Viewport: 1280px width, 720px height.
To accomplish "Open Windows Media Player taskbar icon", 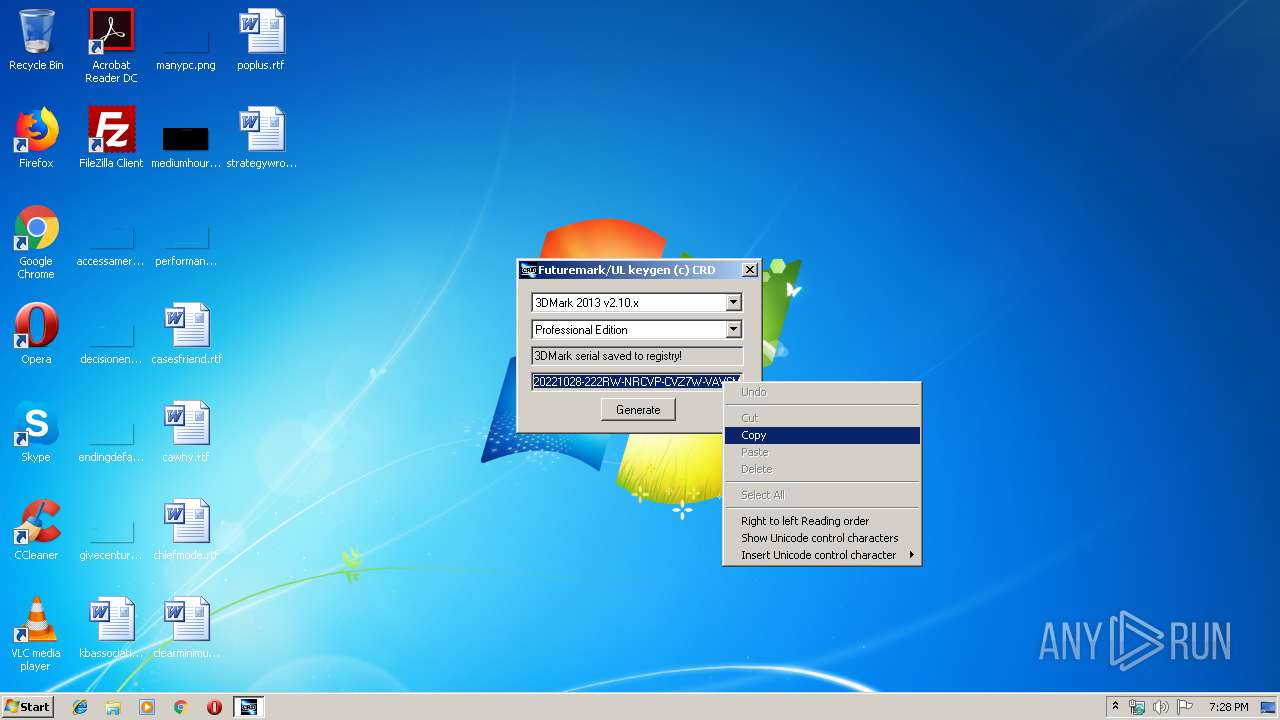I will click(x=147, y=707).
